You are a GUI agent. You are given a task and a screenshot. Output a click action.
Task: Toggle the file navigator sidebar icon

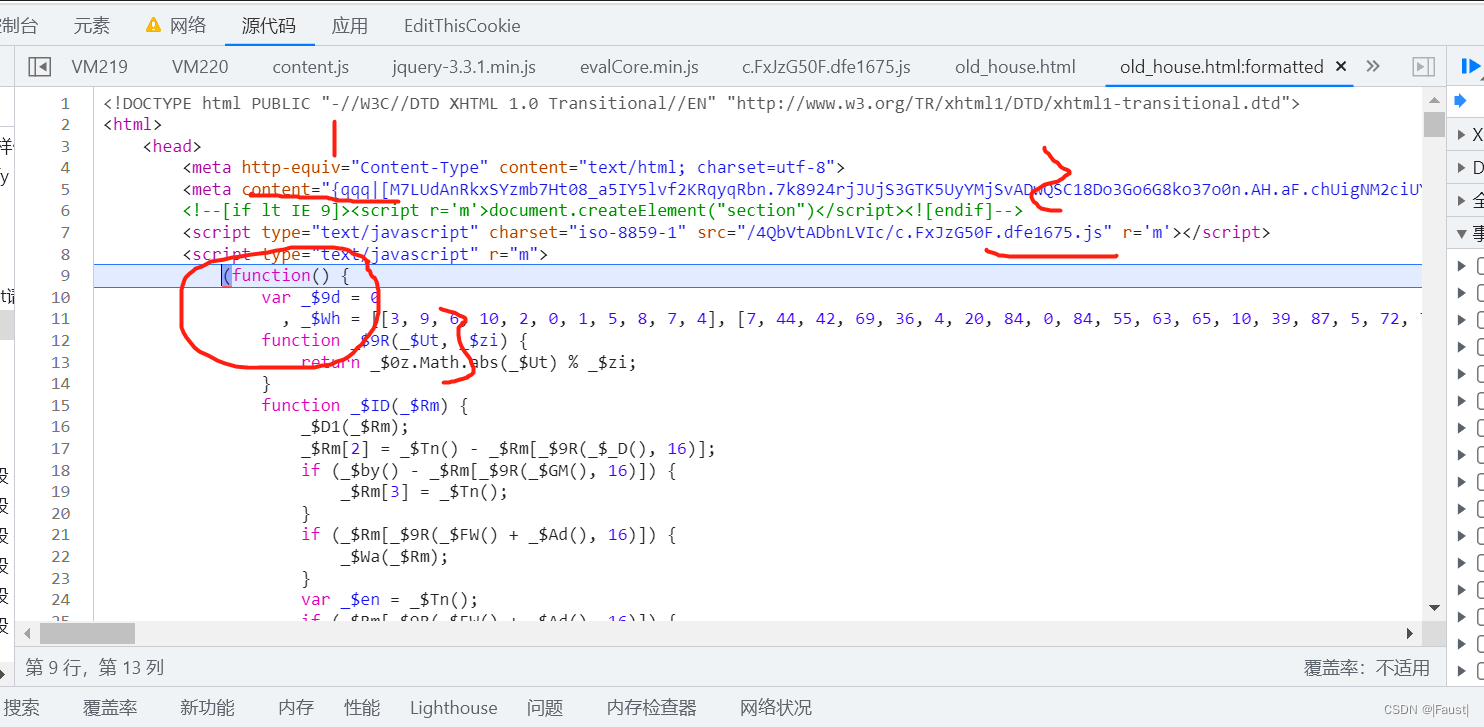(39, 67)
